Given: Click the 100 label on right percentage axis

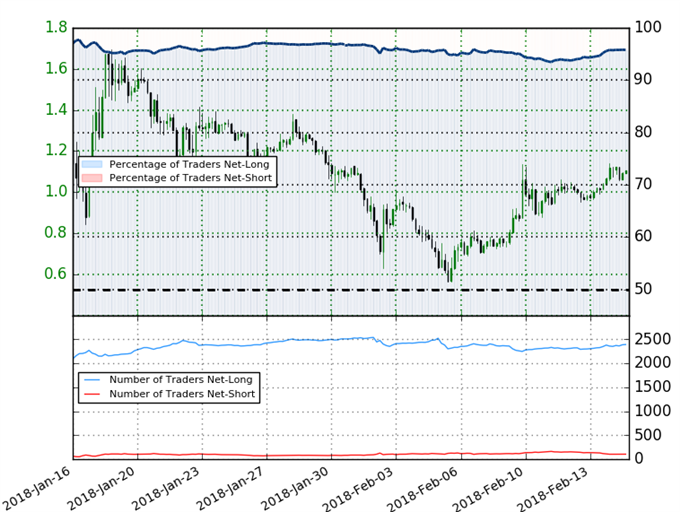Looking at the screenshot, I should [648, 27].
